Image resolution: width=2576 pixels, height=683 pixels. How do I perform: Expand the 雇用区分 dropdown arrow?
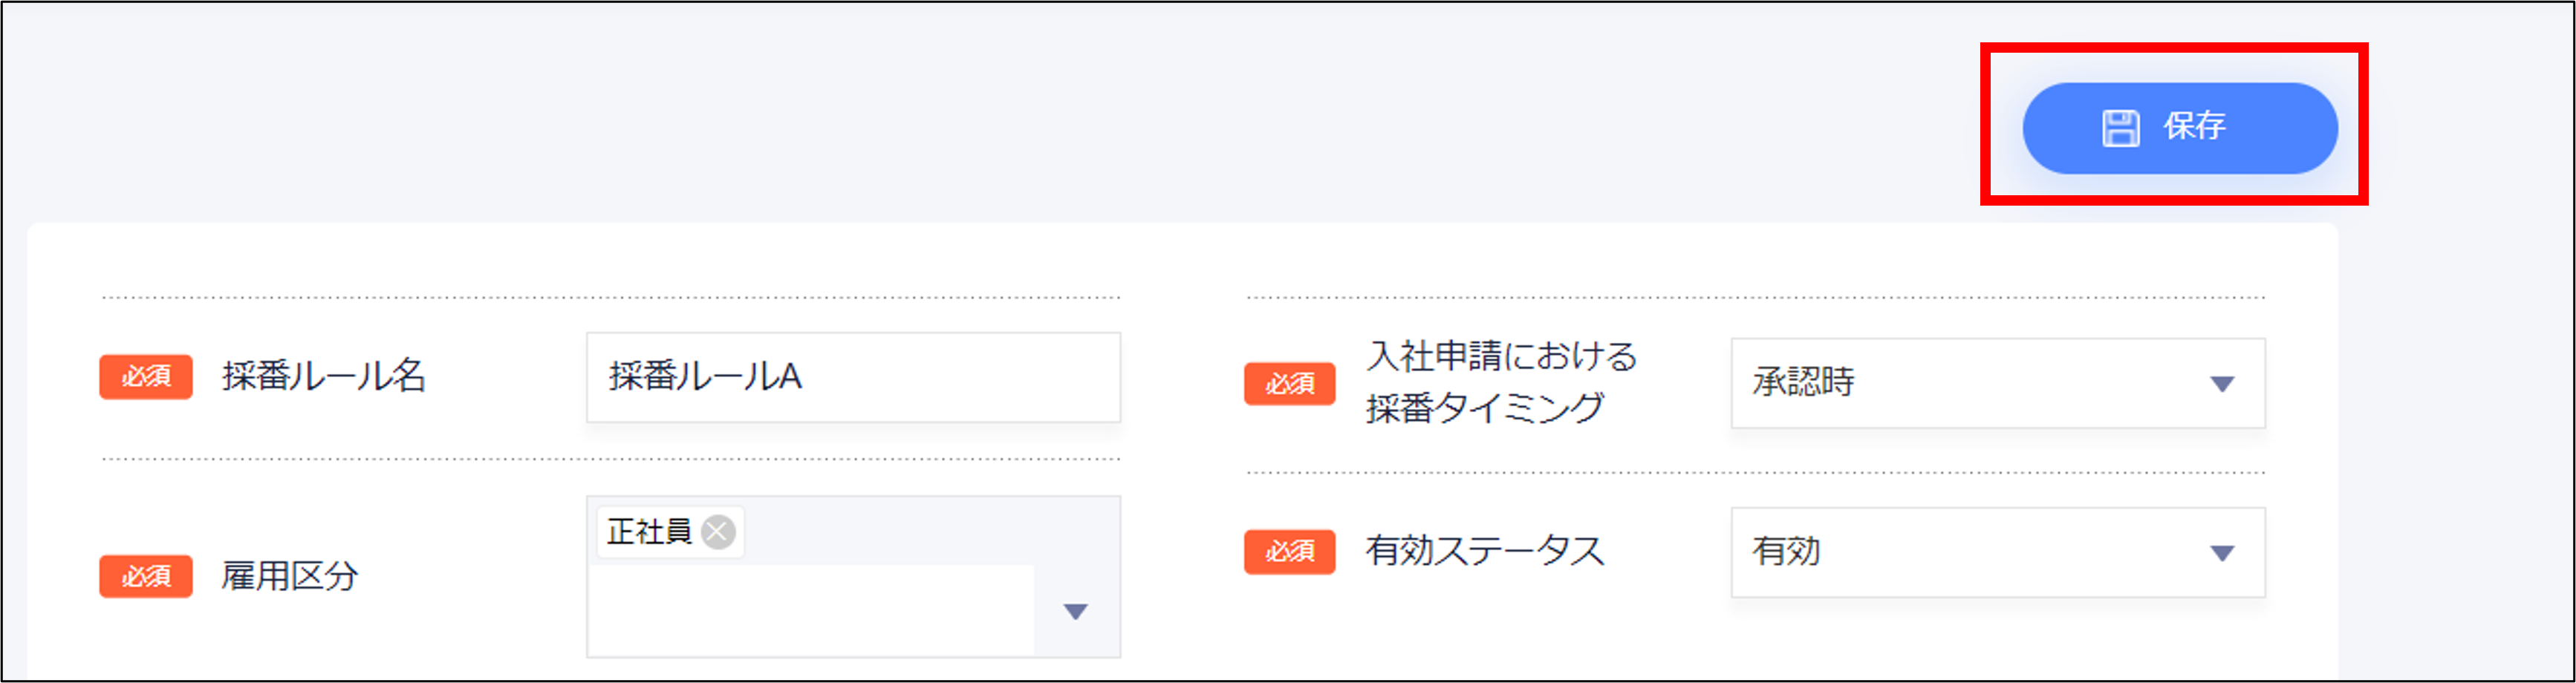tap(1075, 612)
